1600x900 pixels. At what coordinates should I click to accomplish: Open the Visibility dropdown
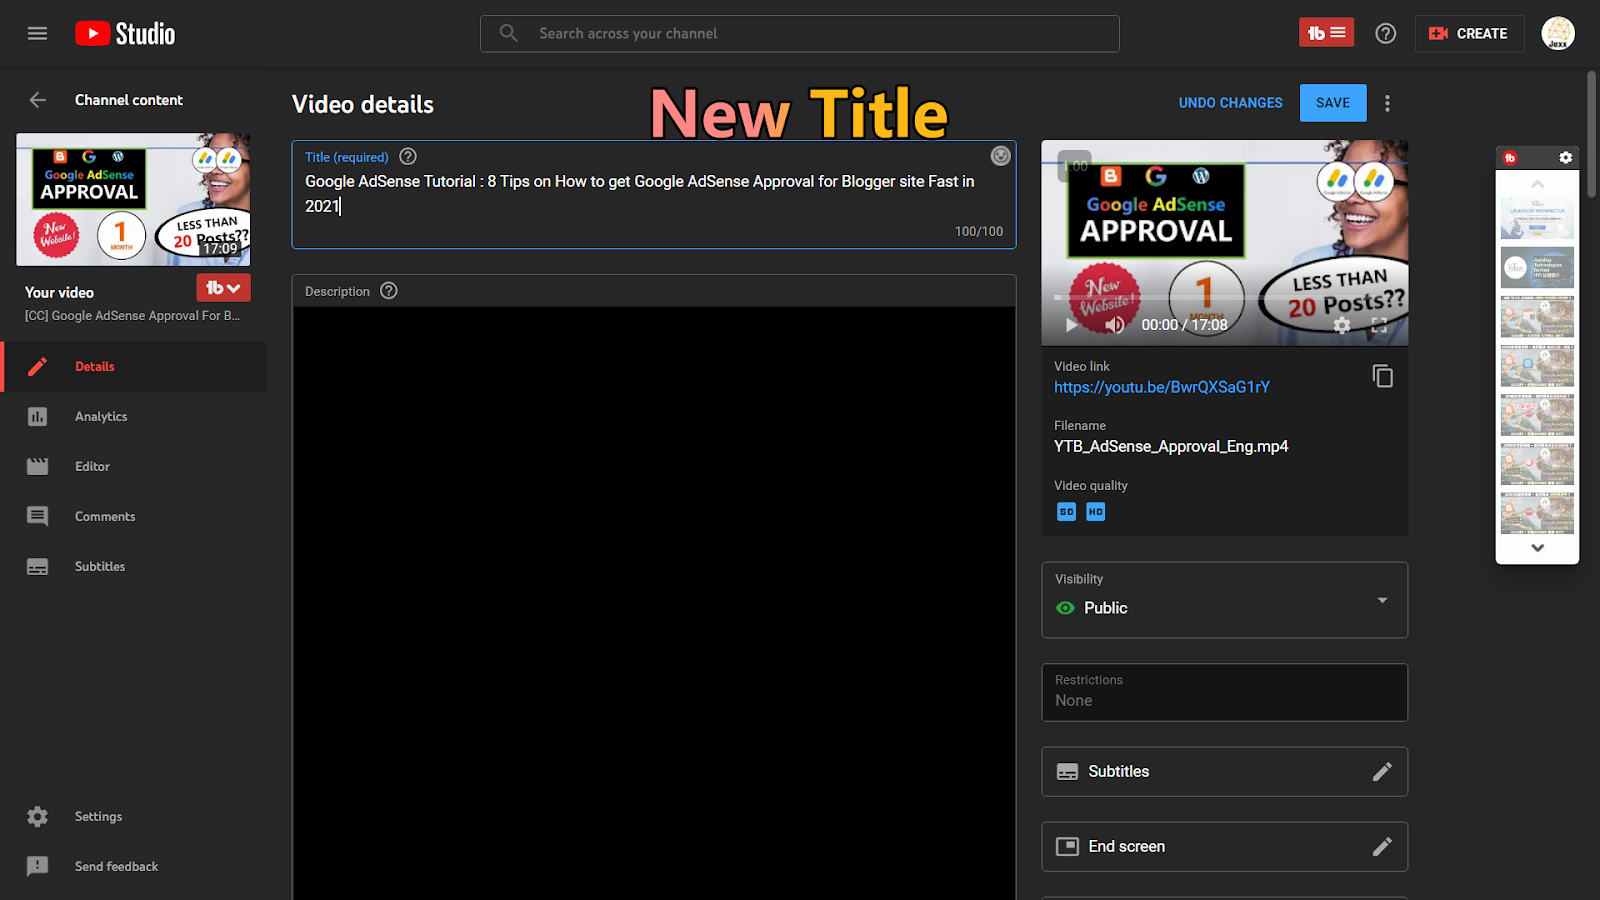pos(1224,600)
